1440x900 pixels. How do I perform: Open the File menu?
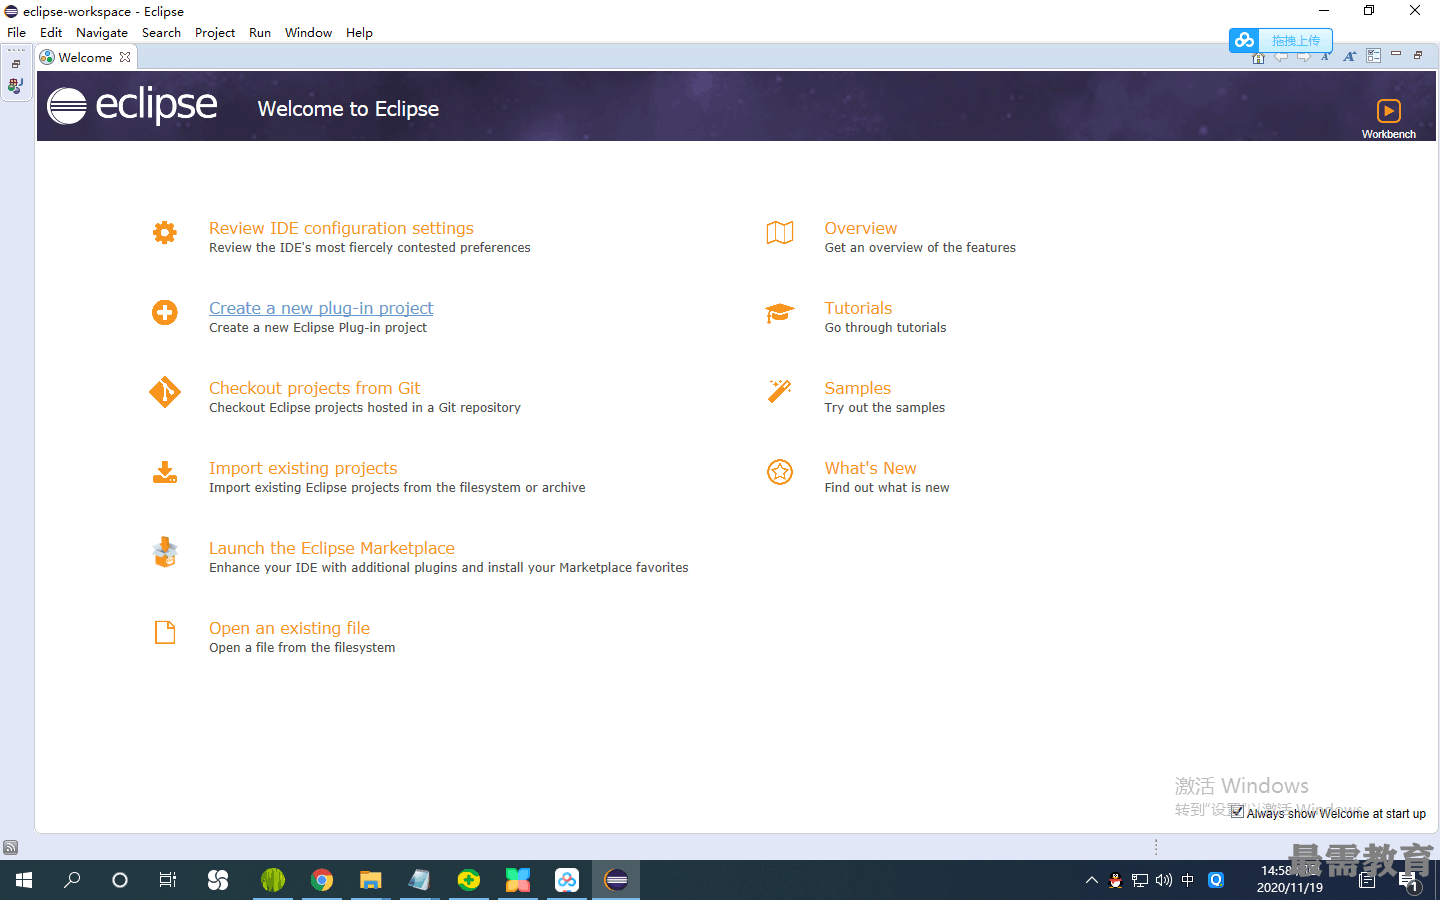tap(17, 33)
